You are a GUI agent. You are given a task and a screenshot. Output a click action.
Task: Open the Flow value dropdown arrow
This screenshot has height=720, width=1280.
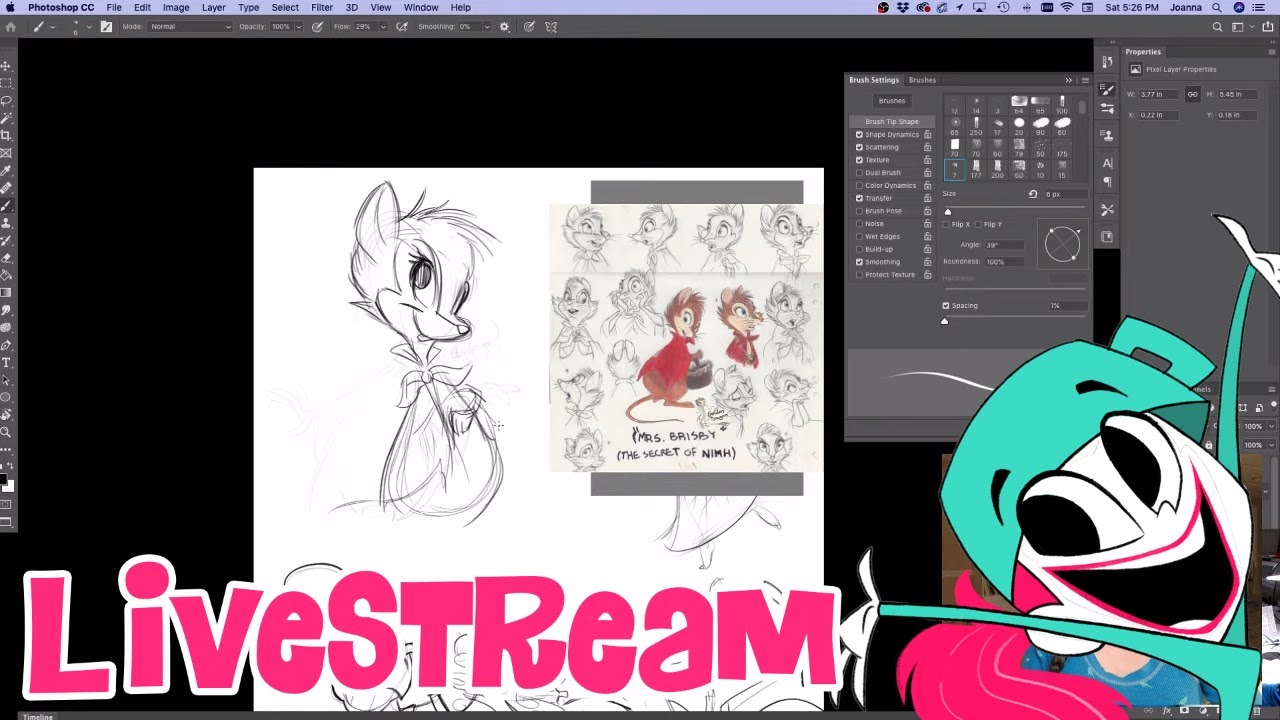tap(383, 27)
